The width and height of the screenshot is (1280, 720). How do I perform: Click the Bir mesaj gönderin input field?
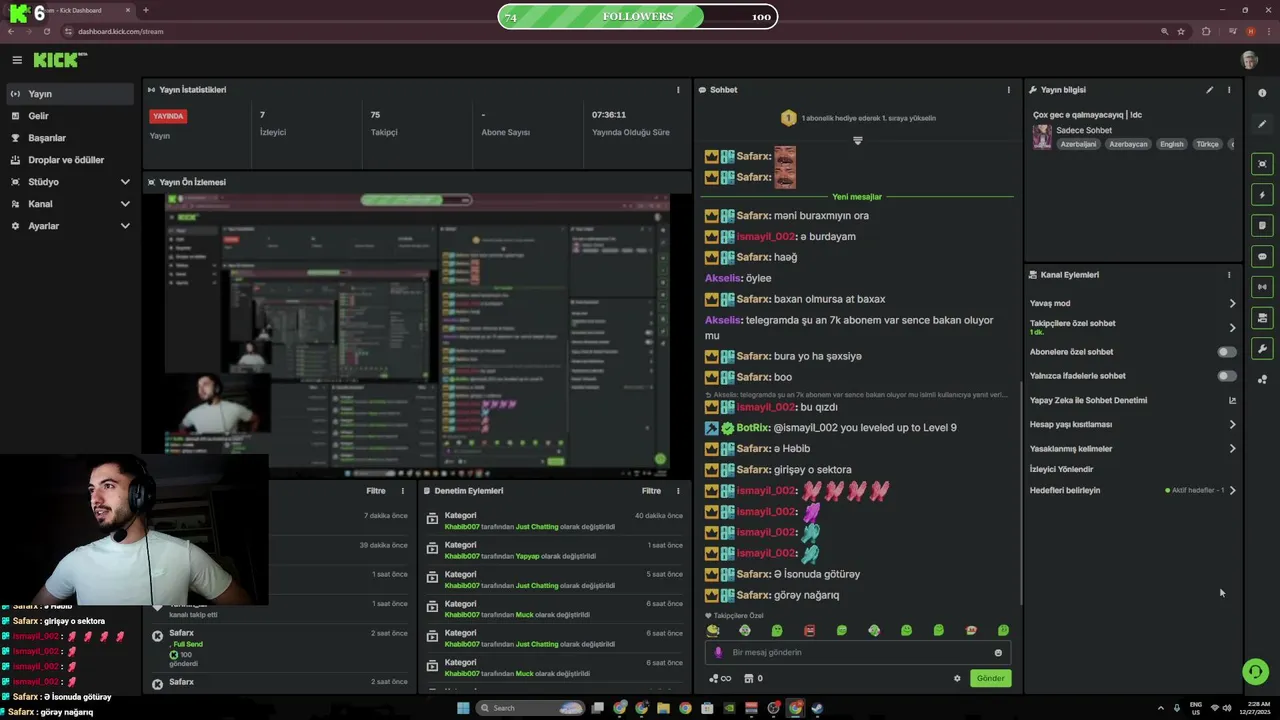(858, 653)
